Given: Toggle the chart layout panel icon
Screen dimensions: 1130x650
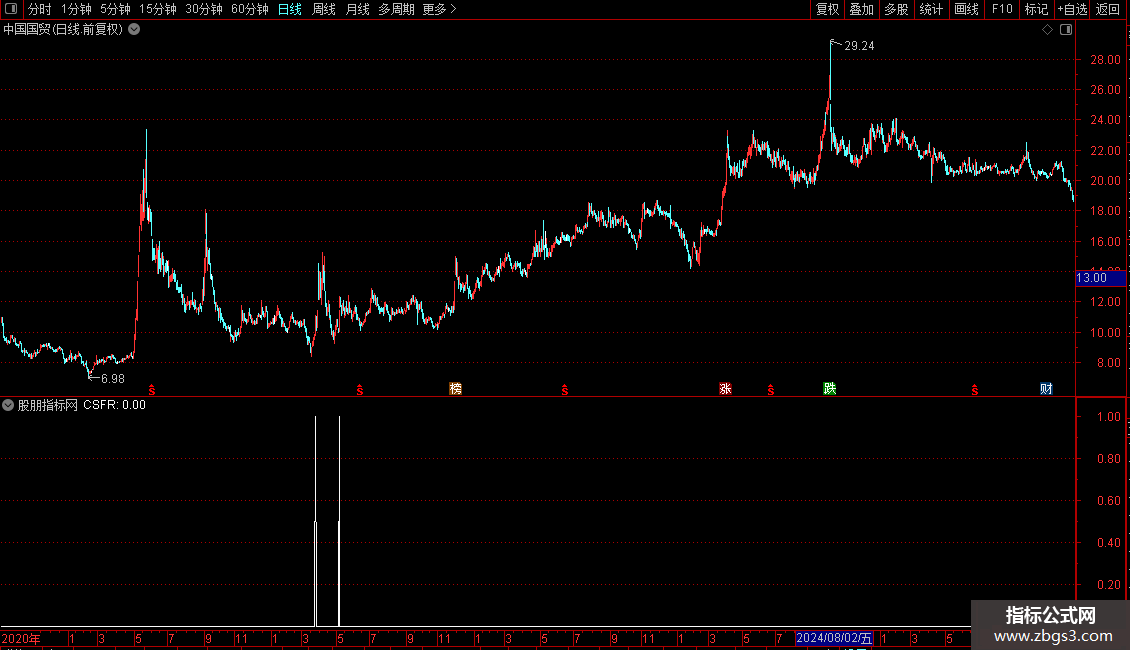Looking at the screenshot, I should [x=1066, y=30].
